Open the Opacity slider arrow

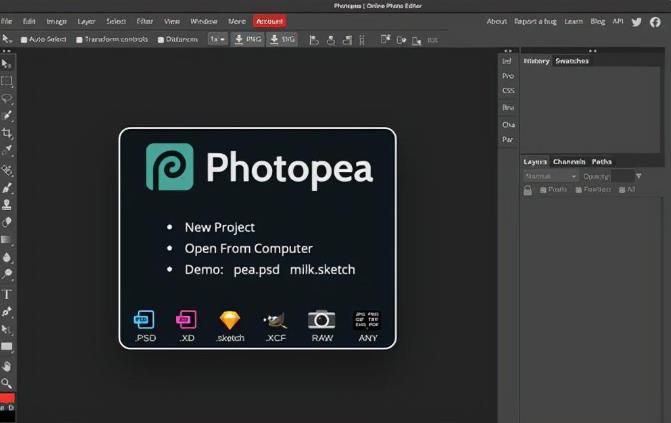638,176
